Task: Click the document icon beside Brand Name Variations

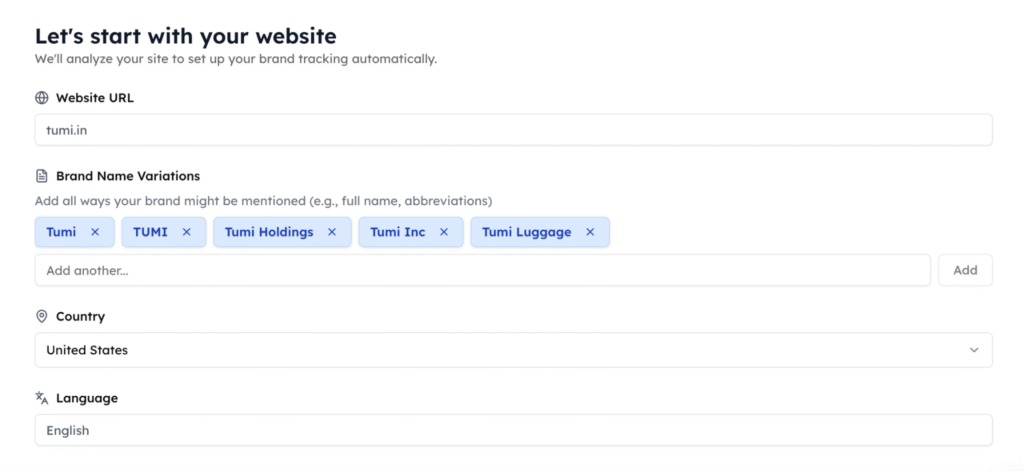Action: tap(42, 176)
